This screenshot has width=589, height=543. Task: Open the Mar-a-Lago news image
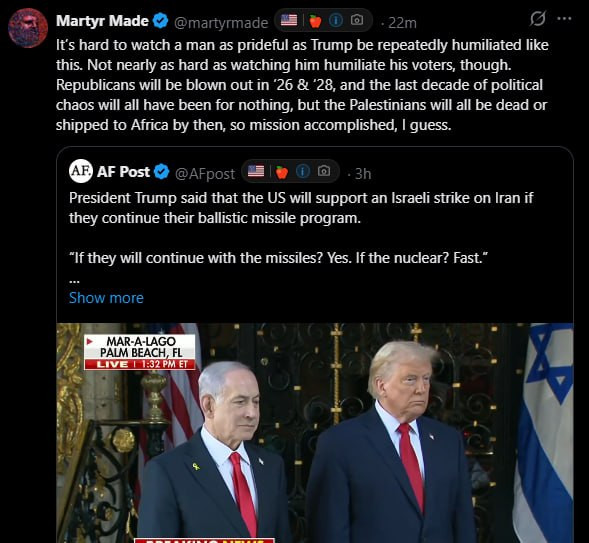click(x=315, y=433)
